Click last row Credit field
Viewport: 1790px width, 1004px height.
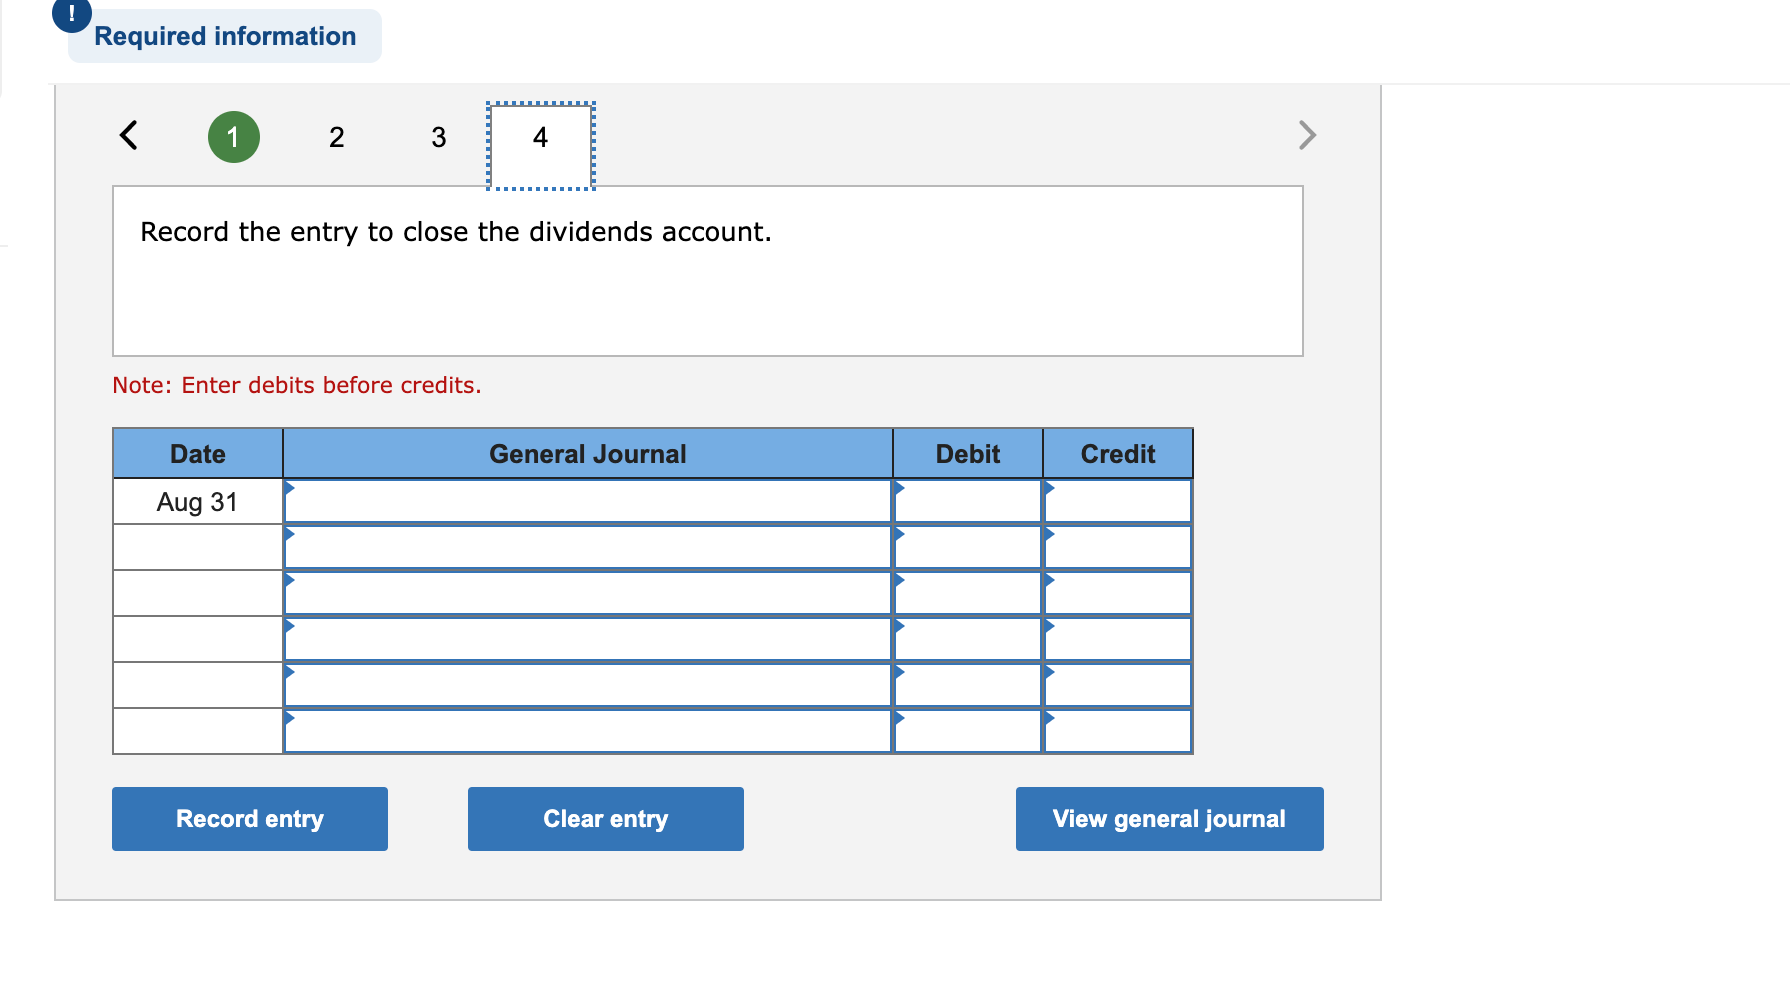1118,731
